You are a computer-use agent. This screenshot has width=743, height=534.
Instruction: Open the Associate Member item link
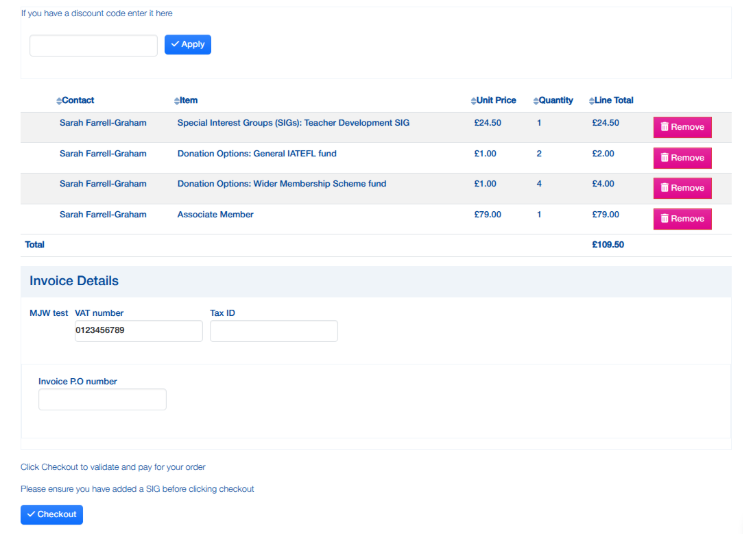pyautogui.click(x=215, y=214)
